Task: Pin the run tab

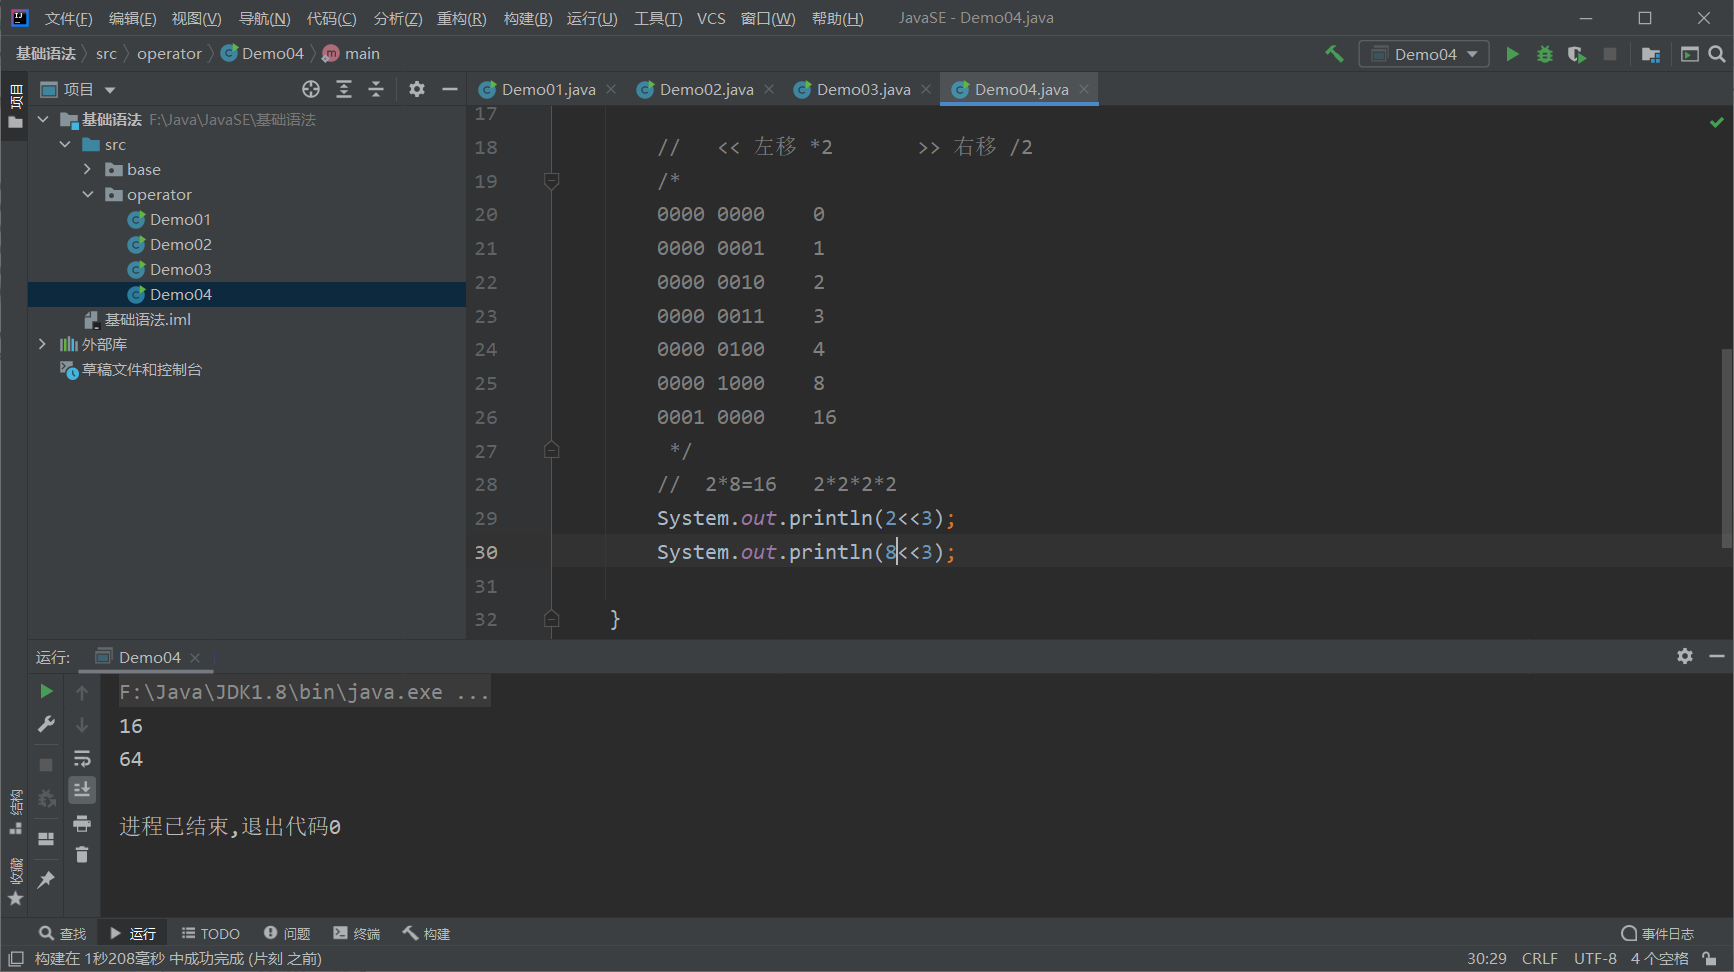Action: pos(46,879)
